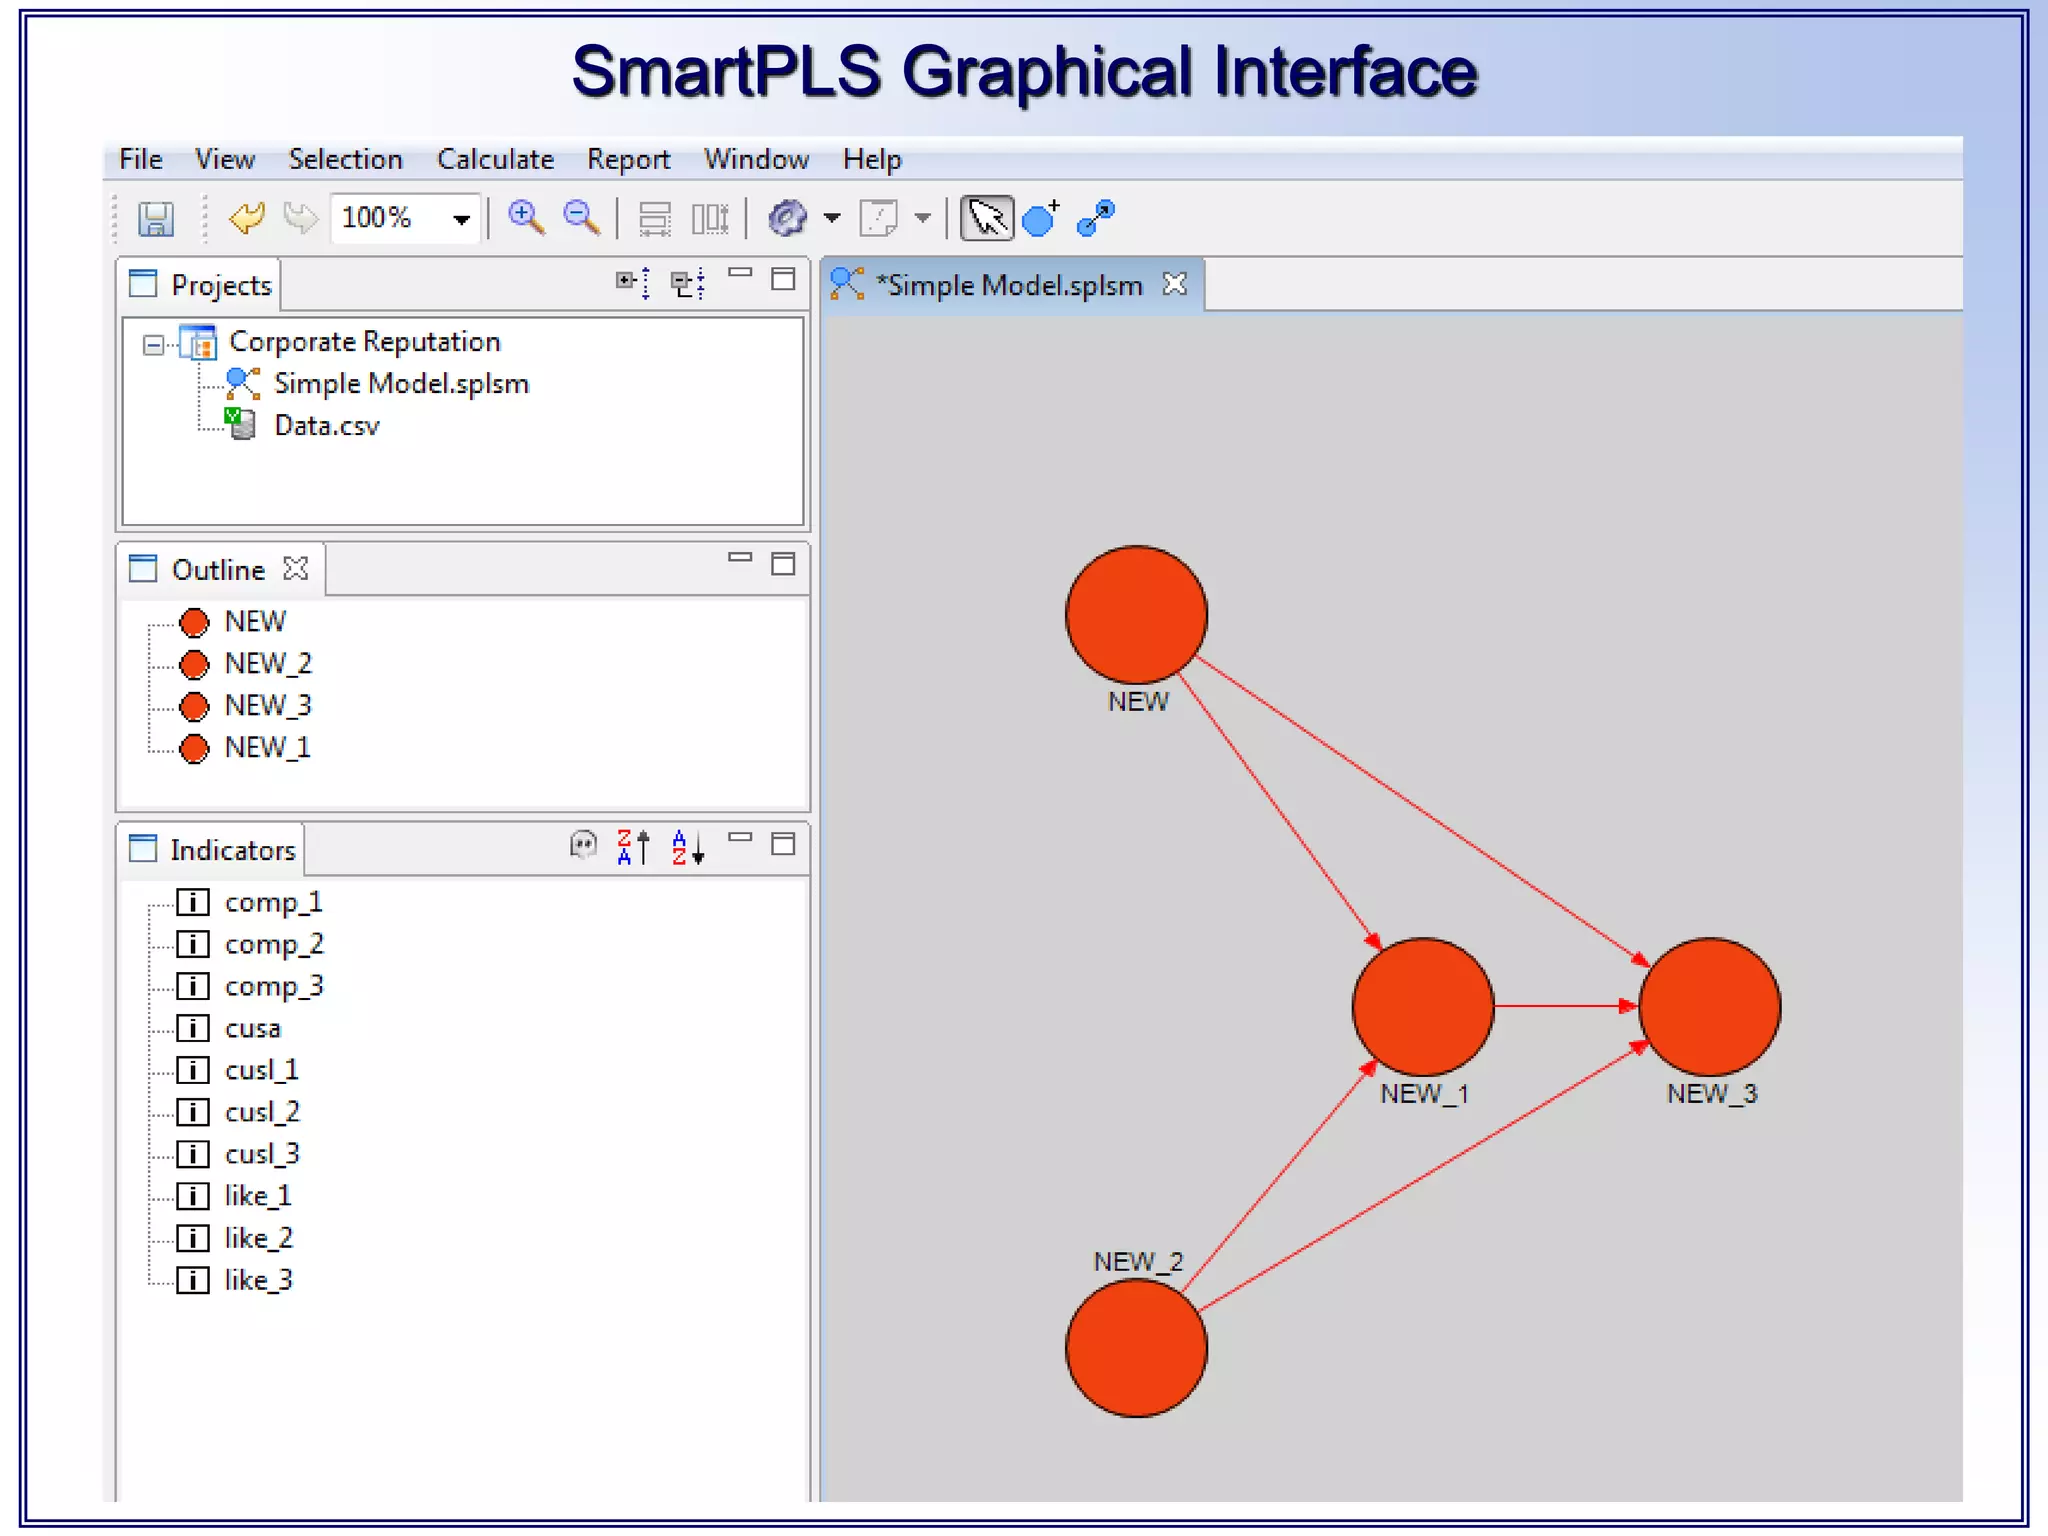The image size is (2048, 1536).
Task: Collapse the Corporate Reputation project tree
Action: pyautogui.click(x=153, y=345)
